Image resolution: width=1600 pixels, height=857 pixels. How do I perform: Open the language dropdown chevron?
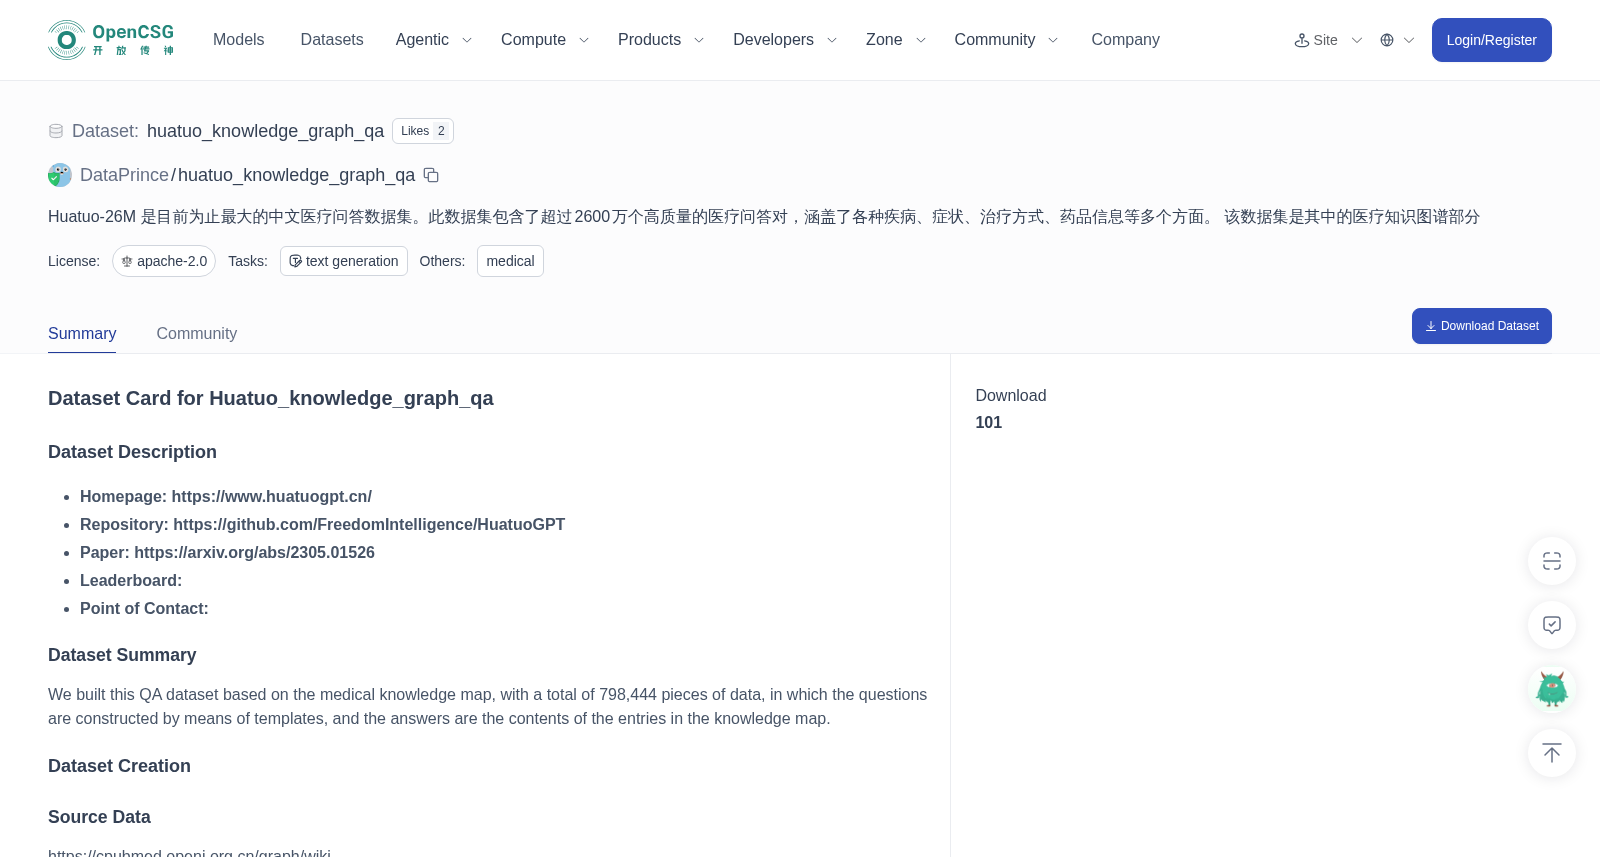pyautogui.click(x=1409, y=40)
